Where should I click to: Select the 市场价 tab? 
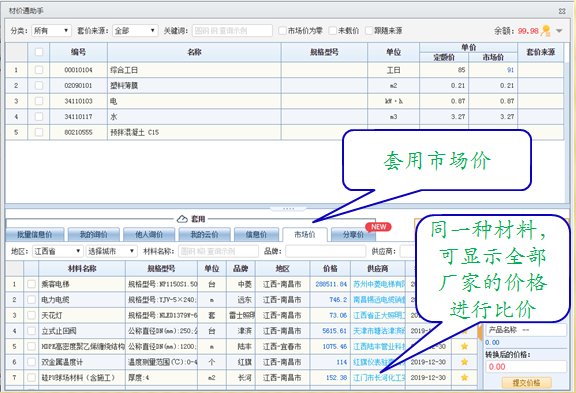[x=305, y=234]
